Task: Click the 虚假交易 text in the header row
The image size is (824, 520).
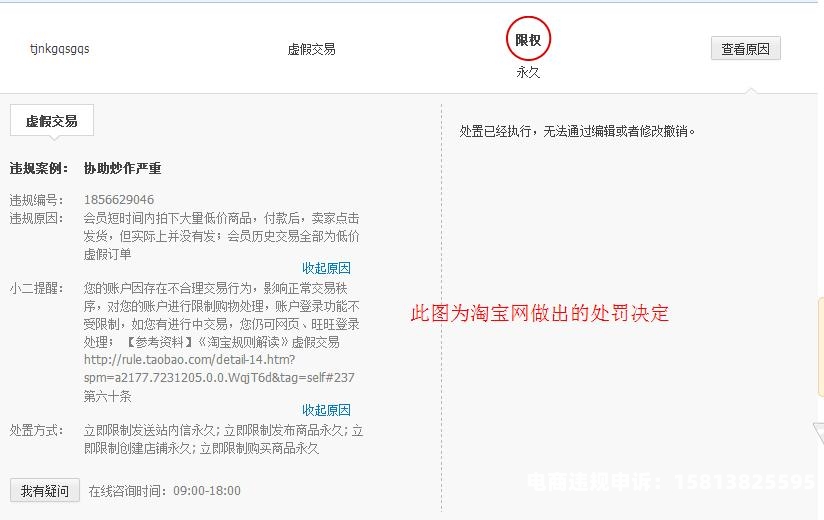Action: coord(311,49)
